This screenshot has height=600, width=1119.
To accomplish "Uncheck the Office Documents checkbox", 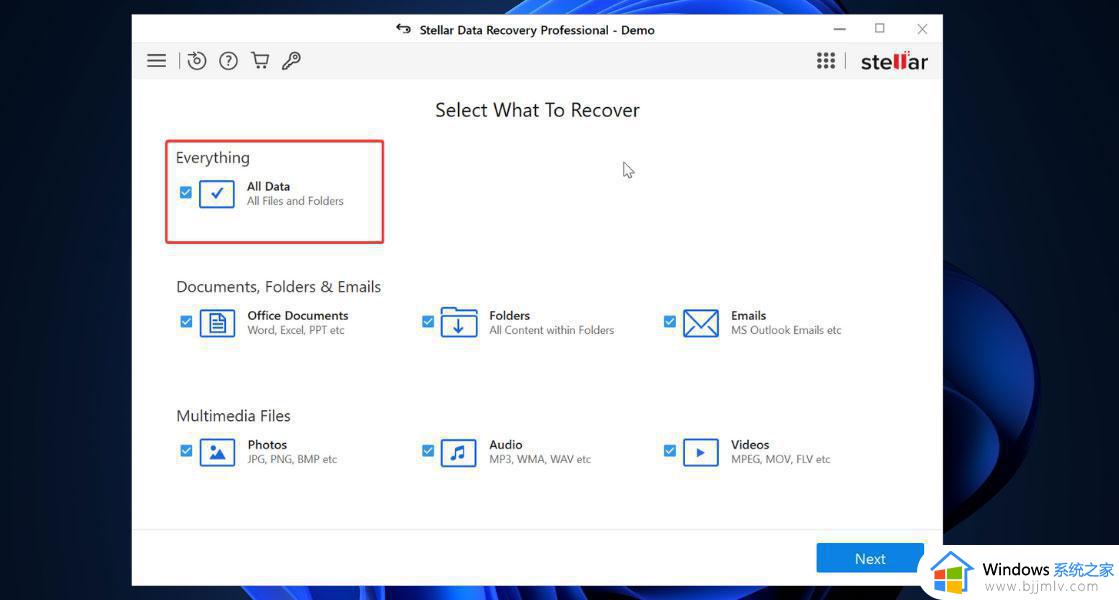I will (x=186, y=322).
